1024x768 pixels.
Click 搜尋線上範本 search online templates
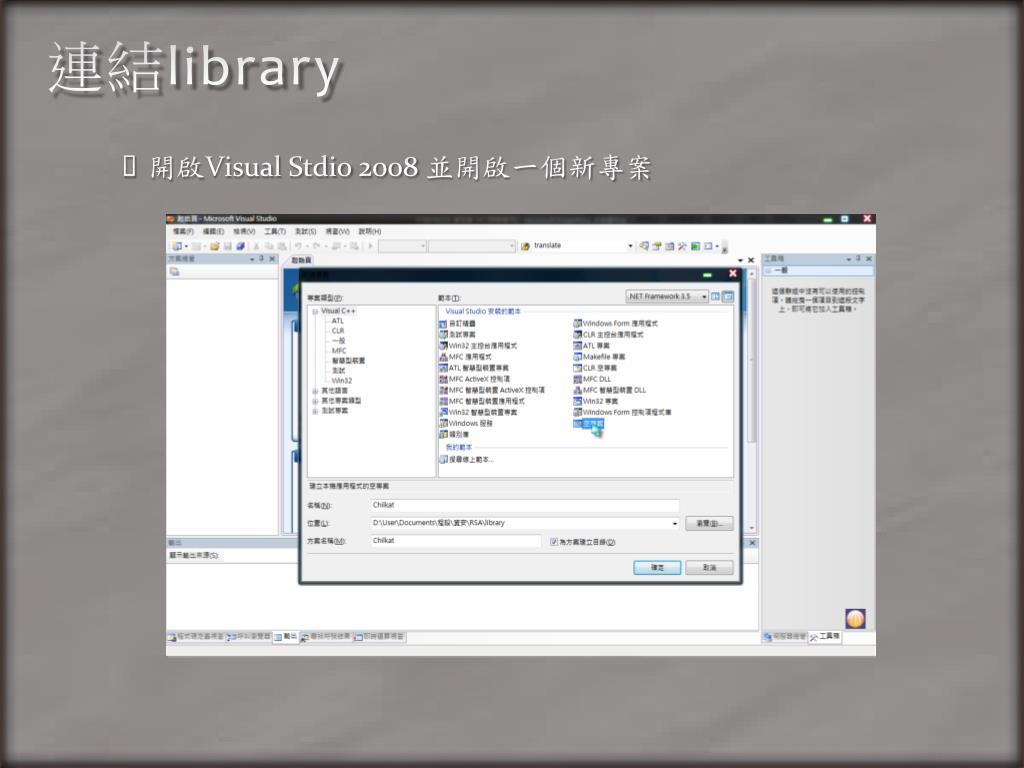(467, 459)
